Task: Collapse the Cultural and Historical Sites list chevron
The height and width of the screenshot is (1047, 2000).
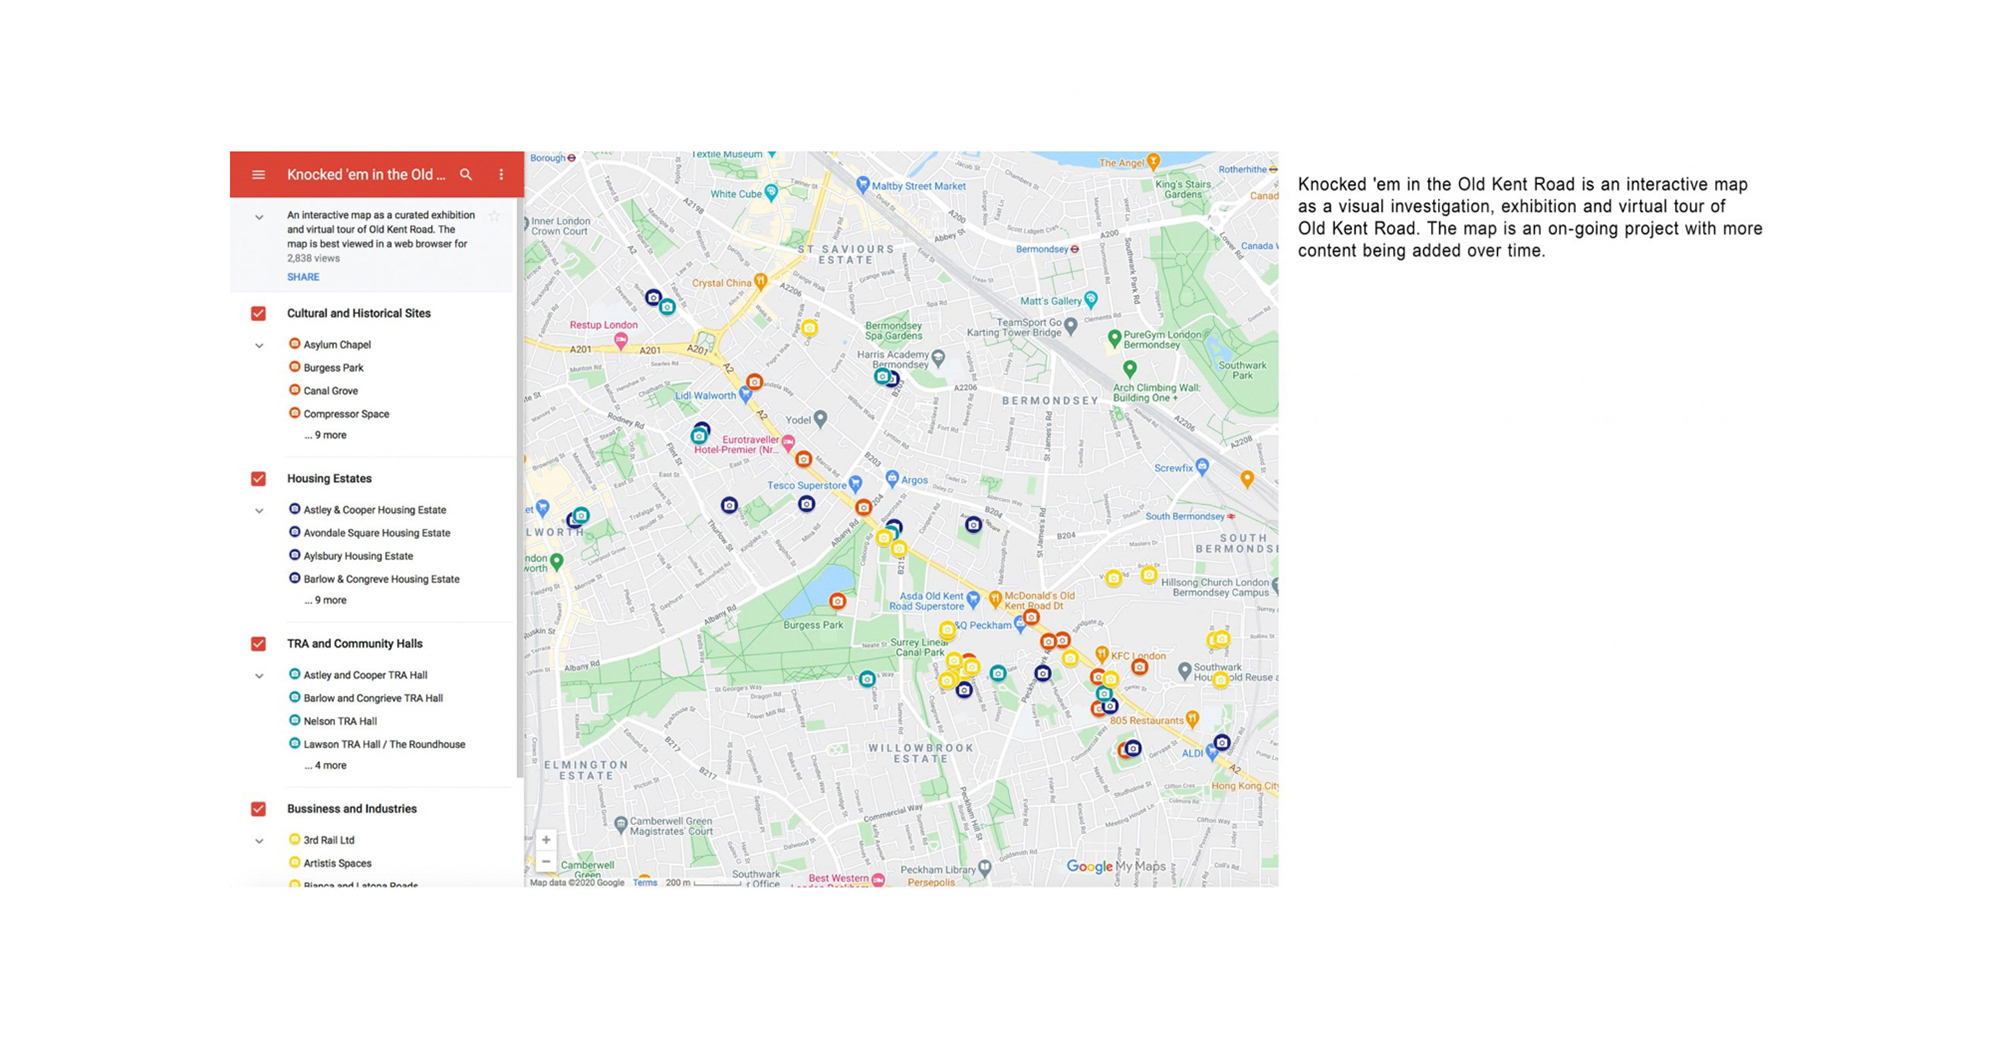Action: 259,346
